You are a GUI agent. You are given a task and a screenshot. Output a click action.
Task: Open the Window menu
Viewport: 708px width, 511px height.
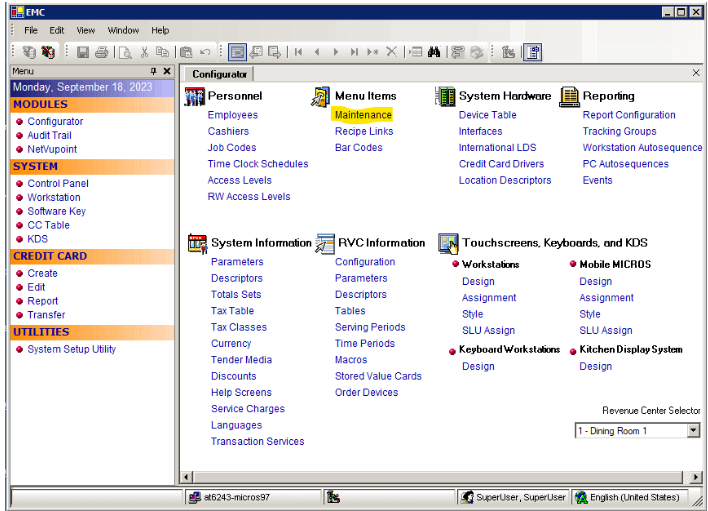[x=123, y=31]
